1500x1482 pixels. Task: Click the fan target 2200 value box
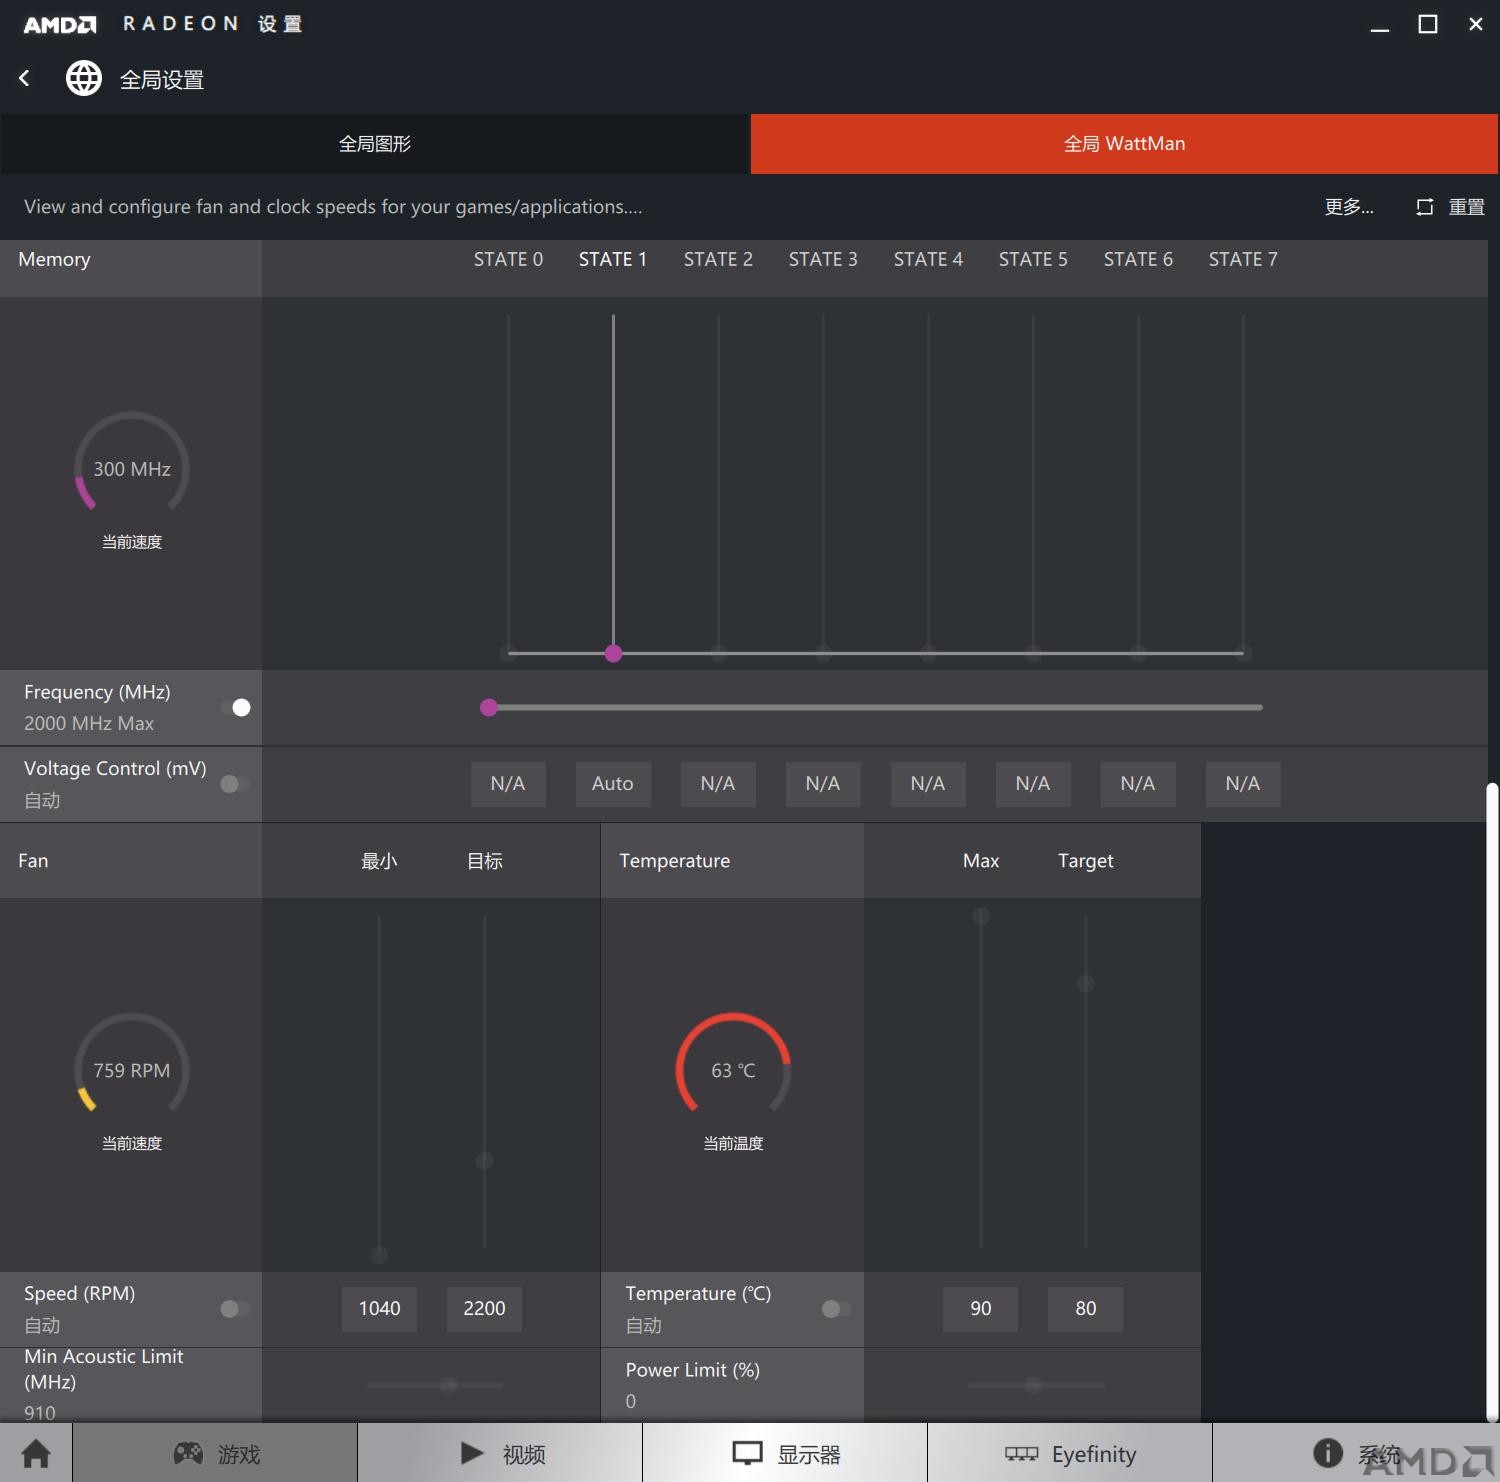[484, 1309]
